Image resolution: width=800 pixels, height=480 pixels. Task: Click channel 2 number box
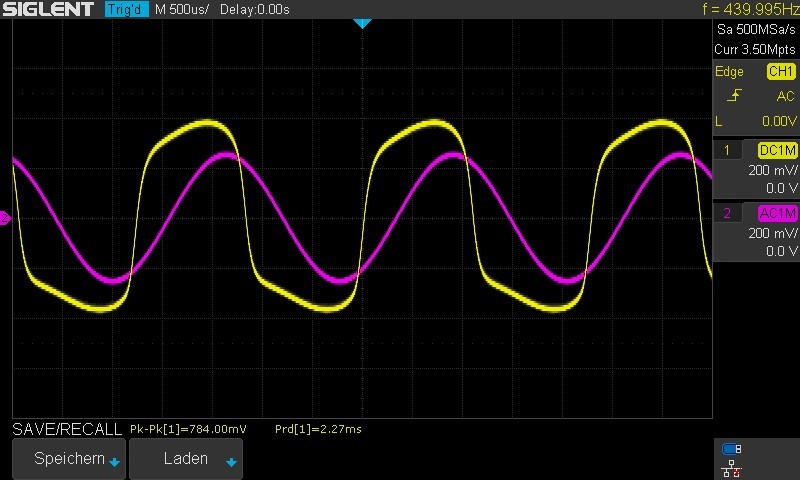point(727,213)
